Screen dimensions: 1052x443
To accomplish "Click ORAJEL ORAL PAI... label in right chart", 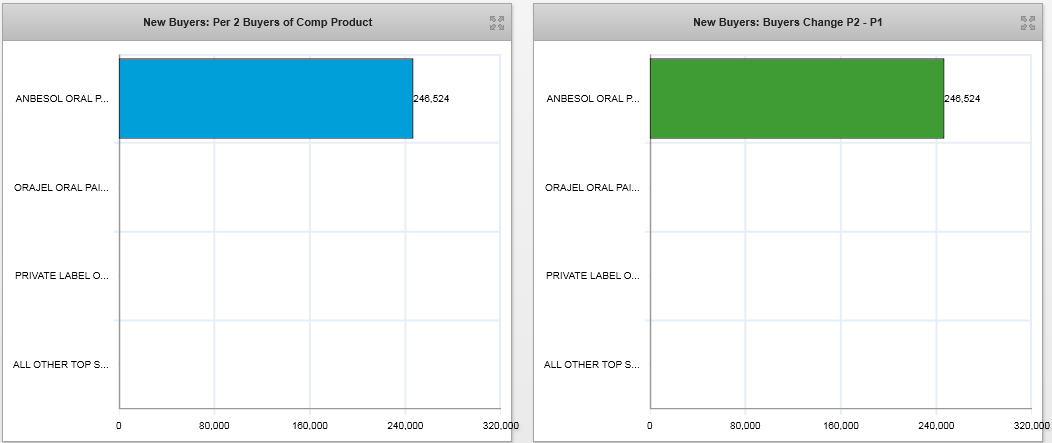I will pos(592,187).
